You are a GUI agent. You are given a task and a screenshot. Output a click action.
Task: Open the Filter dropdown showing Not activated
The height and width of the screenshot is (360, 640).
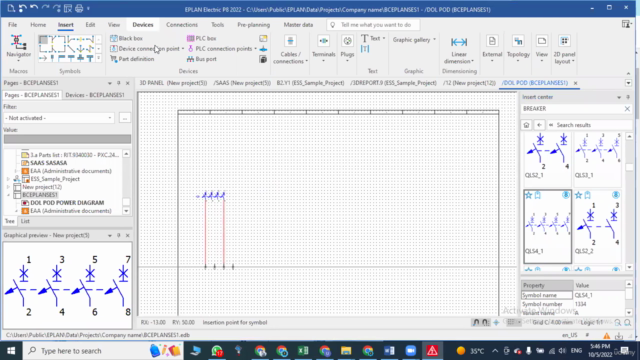[x=58, y=118]
